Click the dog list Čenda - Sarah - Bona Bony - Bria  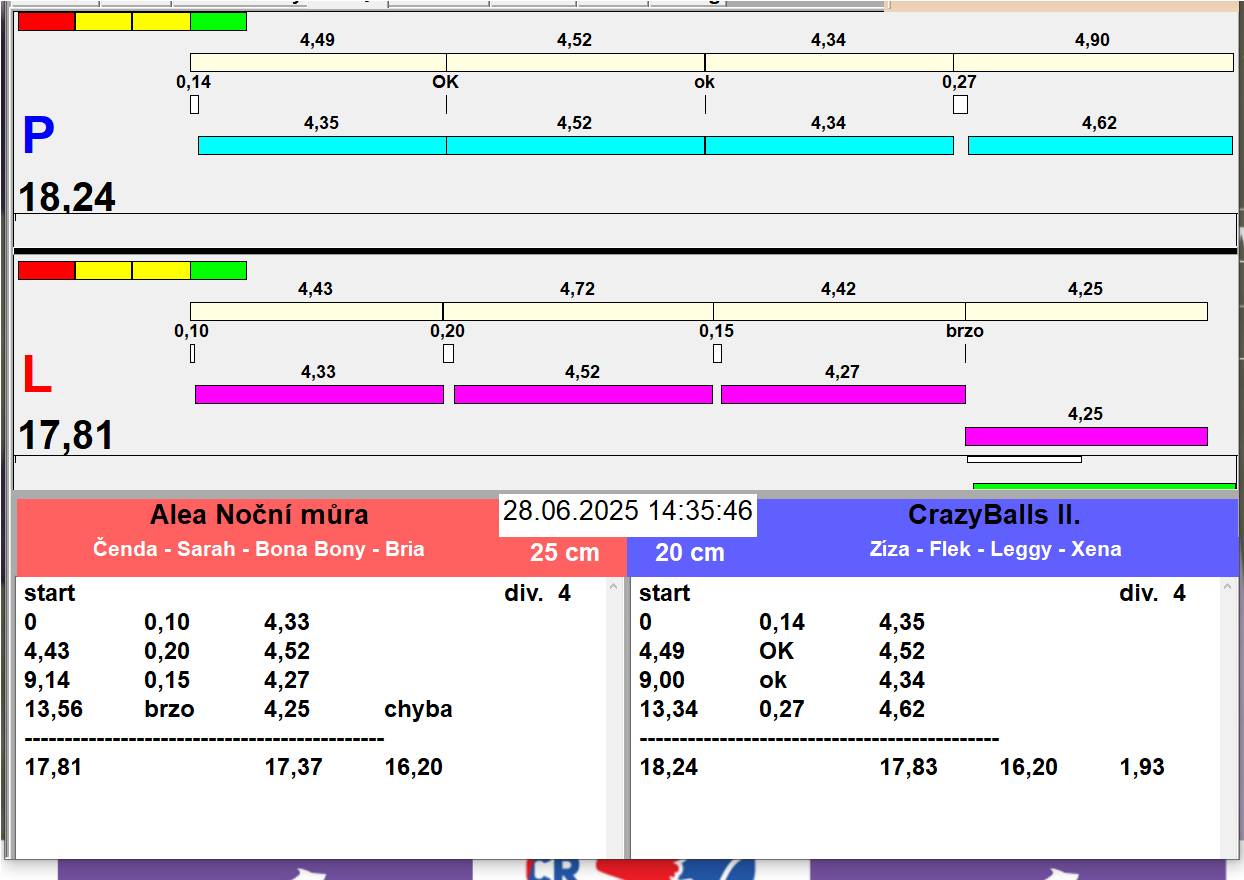259,549
